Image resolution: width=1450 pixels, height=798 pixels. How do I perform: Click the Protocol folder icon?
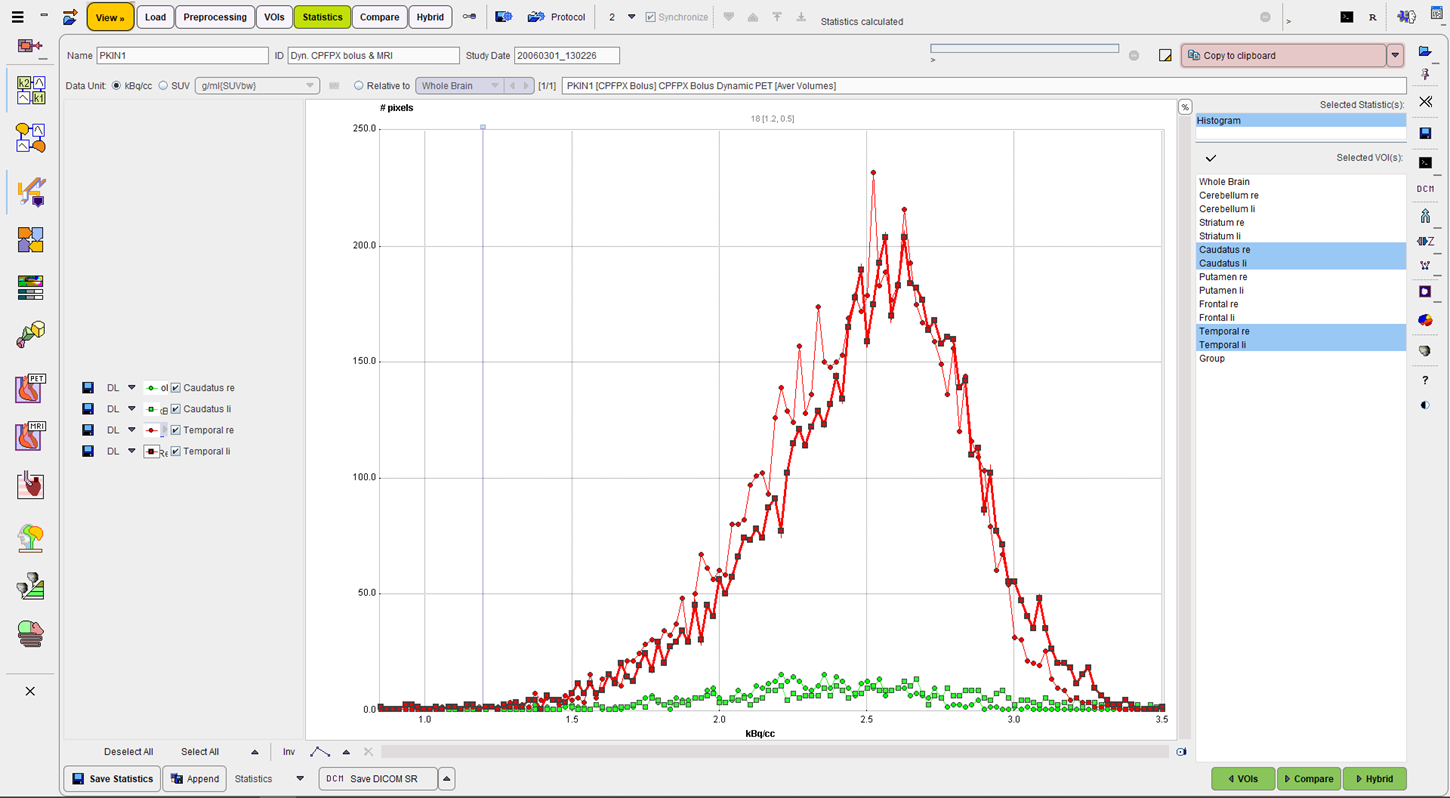(536, 17)
